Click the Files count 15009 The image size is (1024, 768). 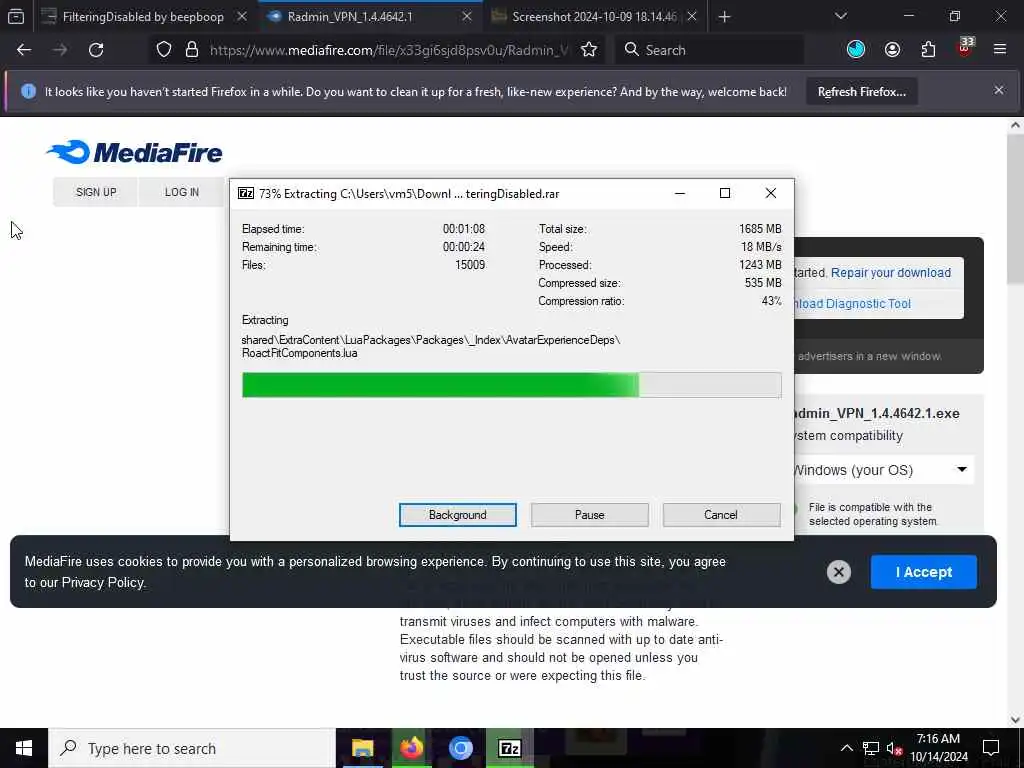coord(470,265)
